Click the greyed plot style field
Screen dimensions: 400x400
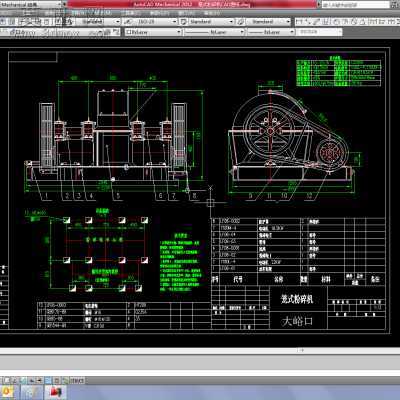point(319,32)
